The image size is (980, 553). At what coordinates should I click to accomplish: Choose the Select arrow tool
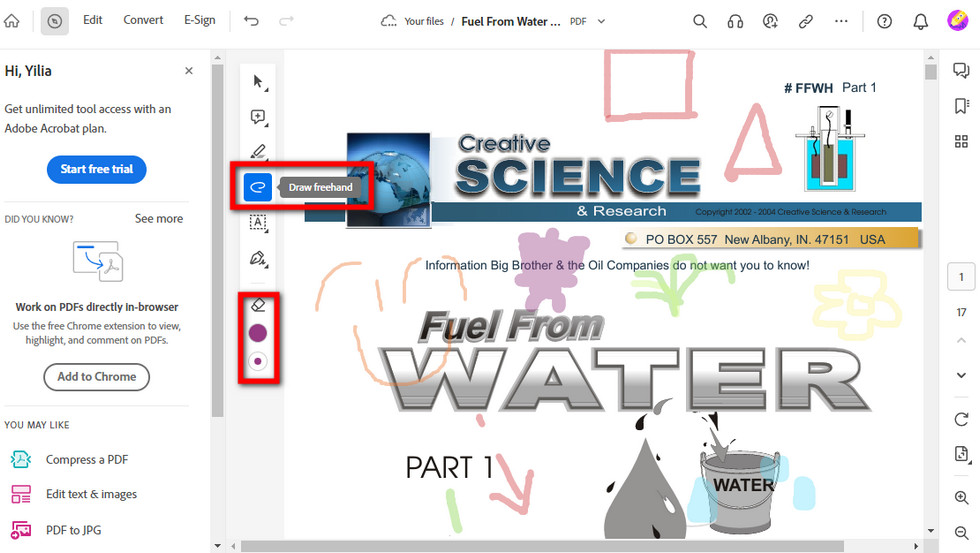[258, 82]
